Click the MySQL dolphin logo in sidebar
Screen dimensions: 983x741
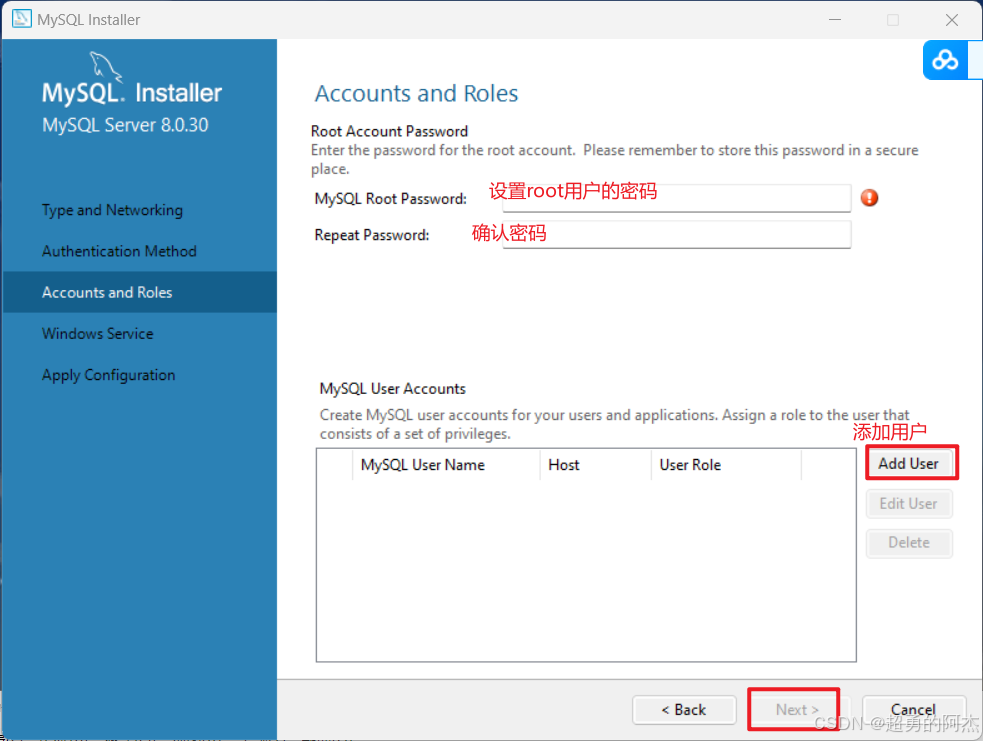[105, 66]
